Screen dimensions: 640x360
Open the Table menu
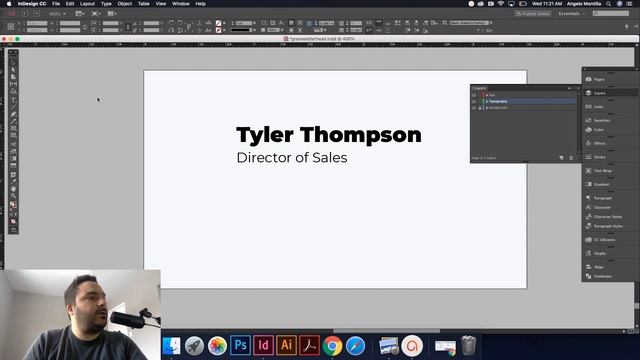(144, 4)
